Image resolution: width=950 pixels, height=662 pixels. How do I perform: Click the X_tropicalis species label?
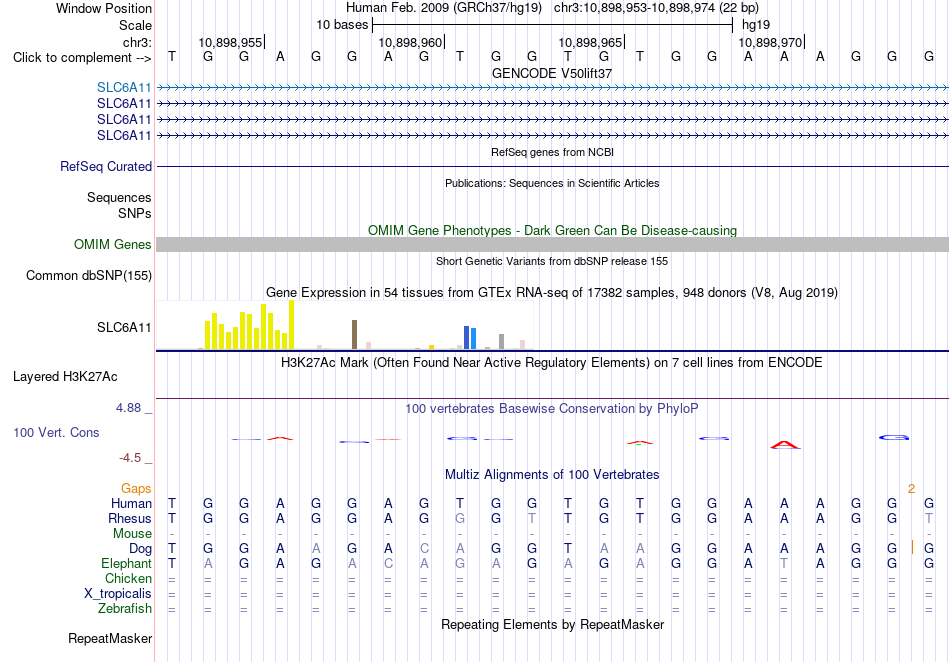(x=118, y=594)
